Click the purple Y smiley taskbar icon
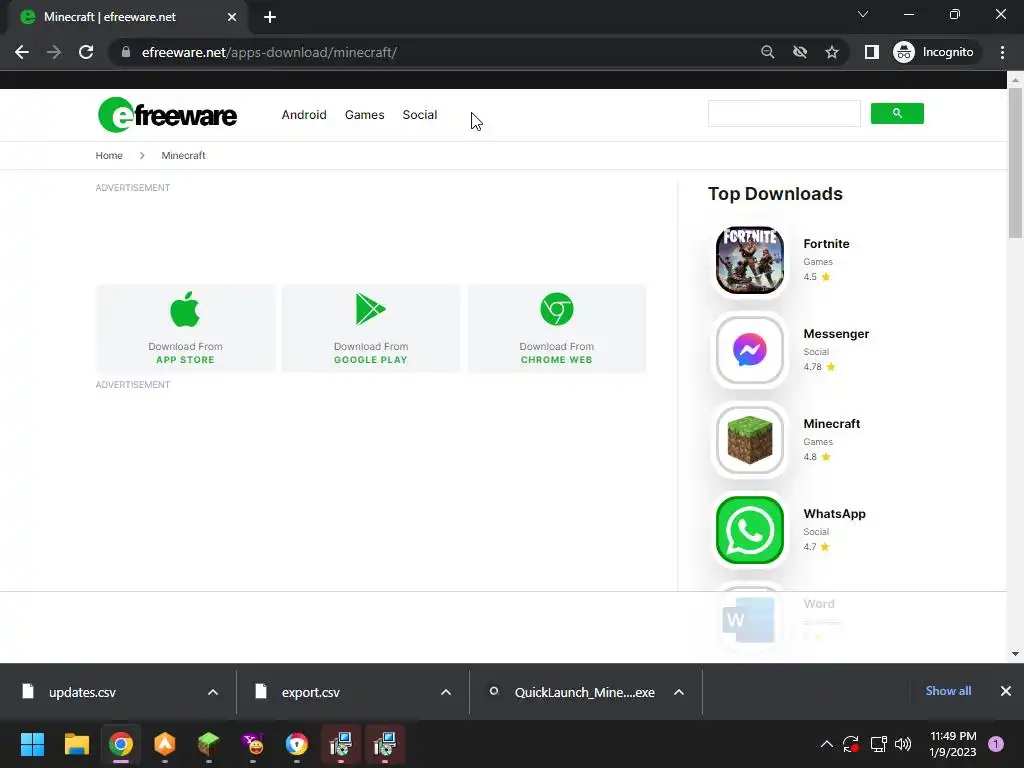 (253, 744)
